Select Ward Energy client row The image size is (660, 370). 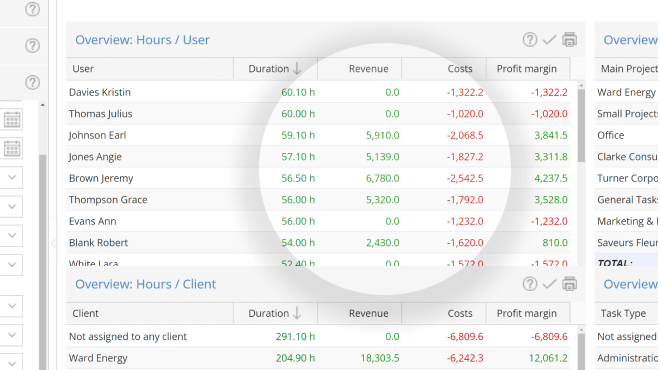point(318,358)
